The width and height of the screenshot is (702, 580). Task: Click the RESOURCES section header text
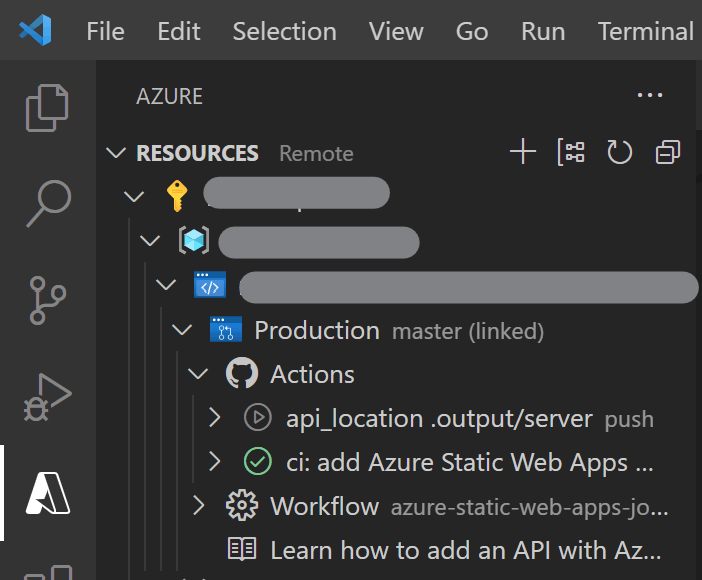[197, 153]
